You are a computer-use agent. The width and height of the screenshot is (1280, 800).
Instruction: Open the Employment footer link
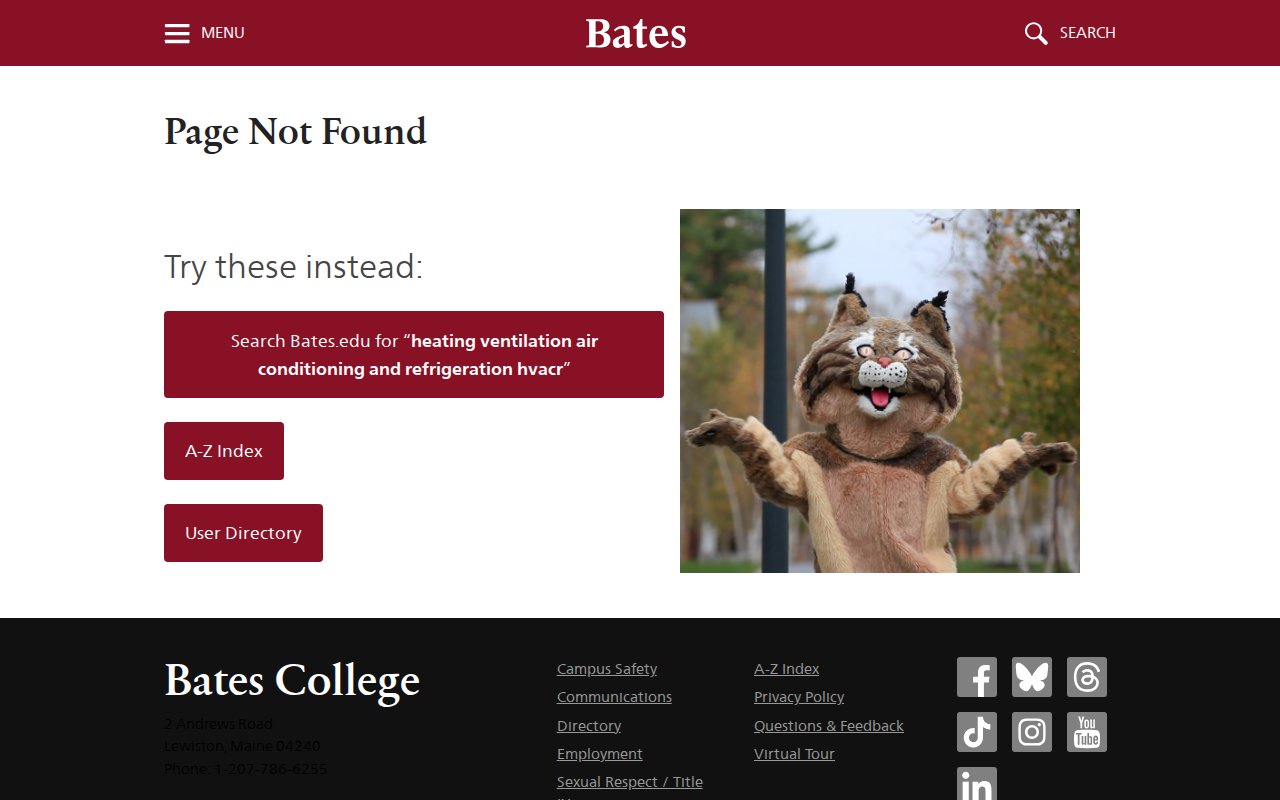tap(599, 754)
